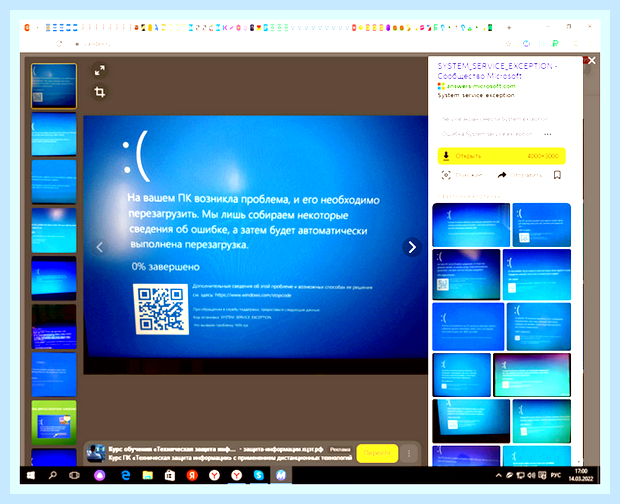Open the ad options three-dot menu
The width and height of the screenshot is (620, 504).
[409, 453]
